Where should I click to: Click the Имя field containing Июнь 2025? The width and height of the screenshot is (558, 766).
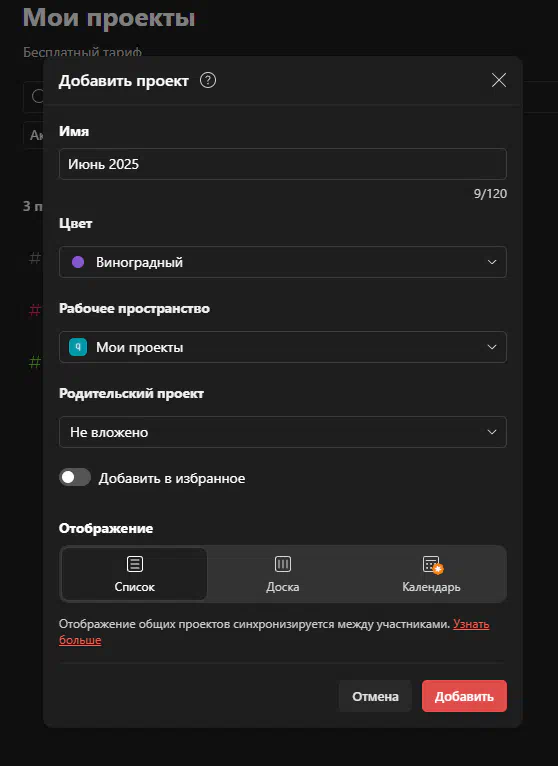click(283, 164)
